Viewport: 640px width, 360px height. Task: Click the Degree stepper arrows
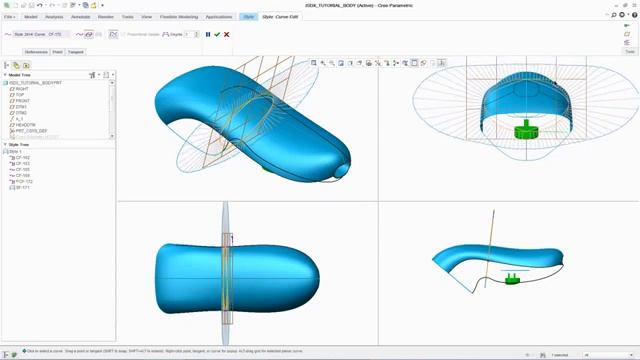pos(197,34)
